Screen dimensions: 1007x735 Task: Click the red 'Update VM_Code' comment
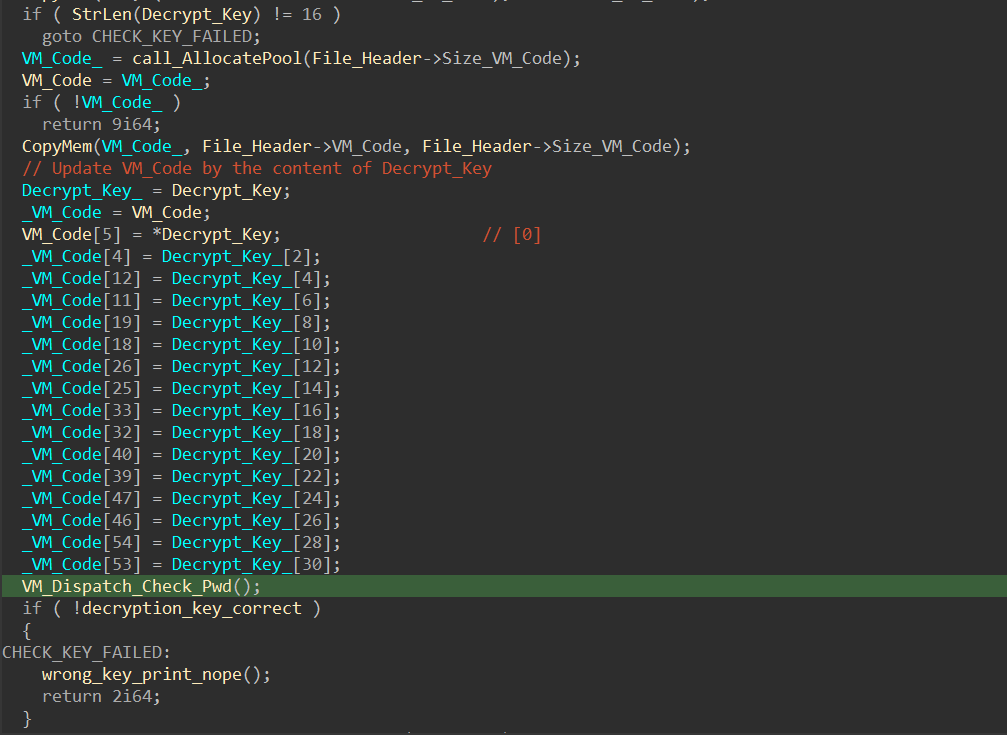tap(256, 168)
